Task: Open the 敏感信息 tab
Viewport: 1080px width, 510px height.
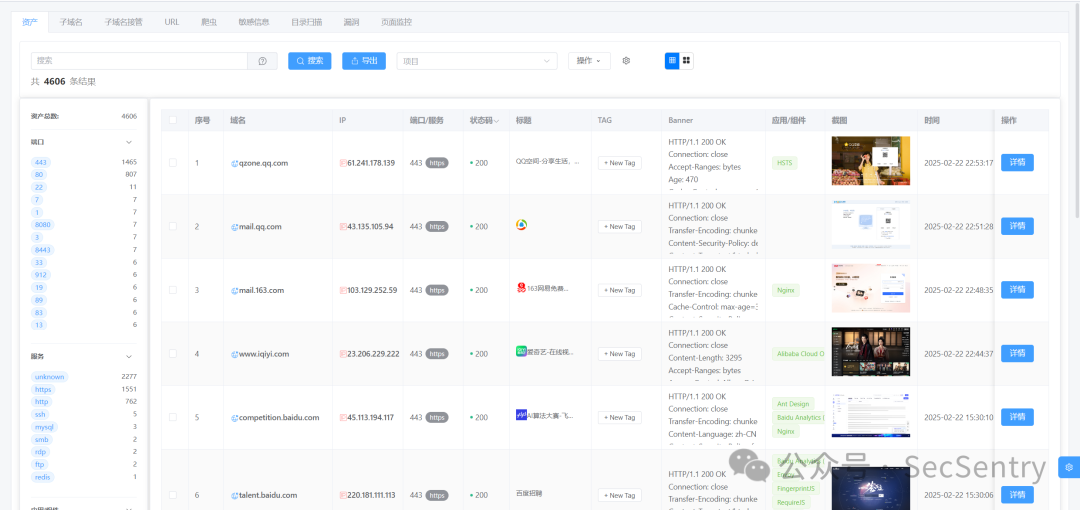Action: pyautogui.click(x=253, y=22)
